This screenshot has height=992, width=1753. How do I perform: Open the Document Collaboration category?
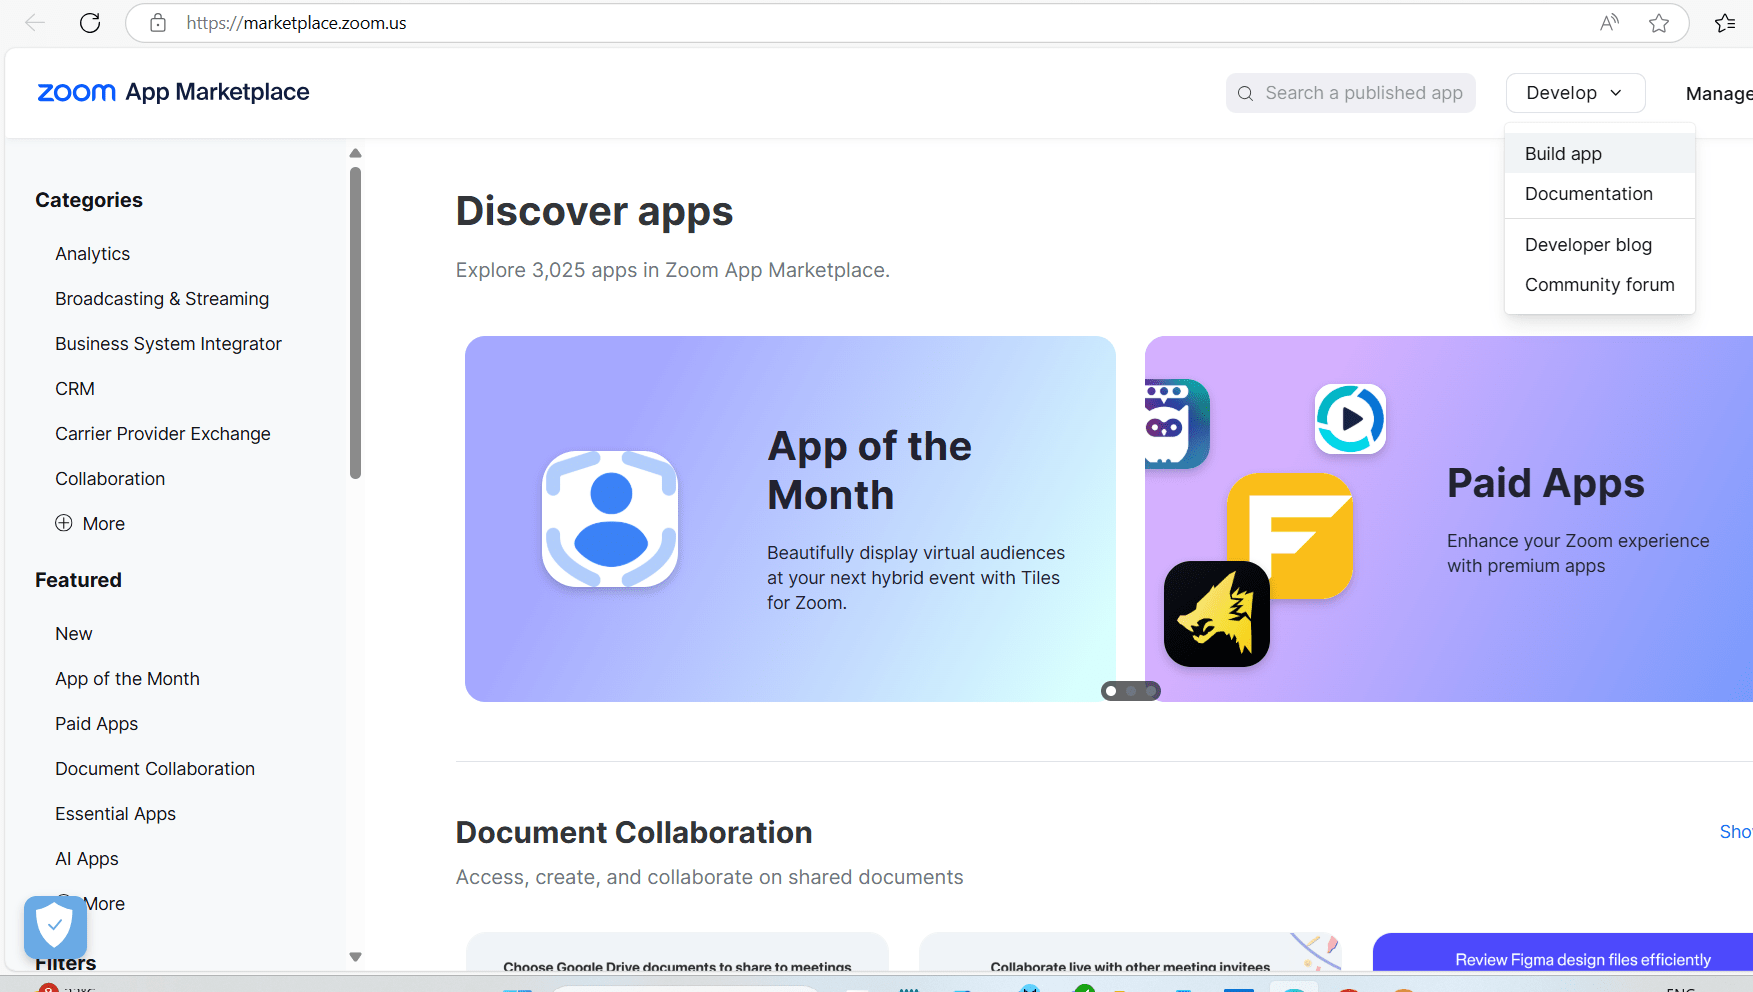pyautogui.click(x=155, y=768)
